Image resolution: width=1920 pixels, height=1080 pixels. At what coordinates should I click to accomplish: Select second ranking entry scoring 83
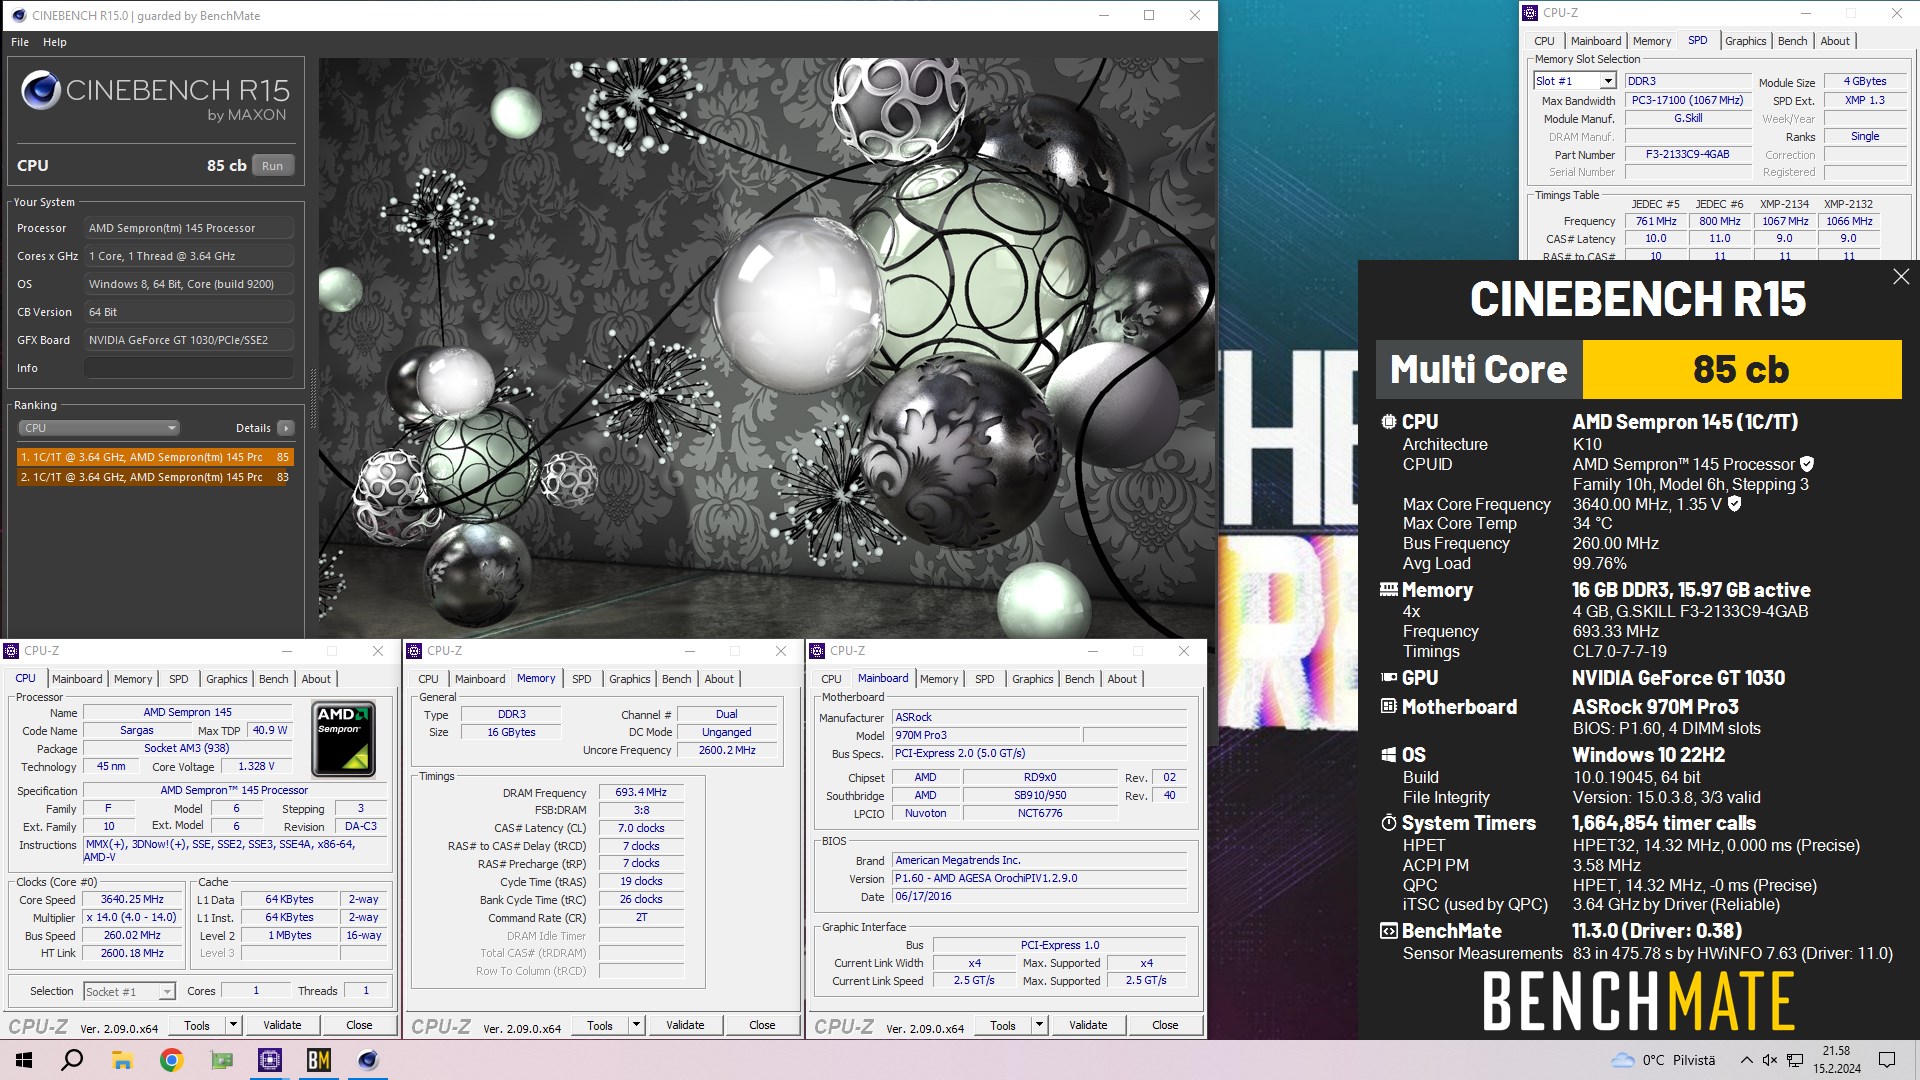[x=155, y=477]
